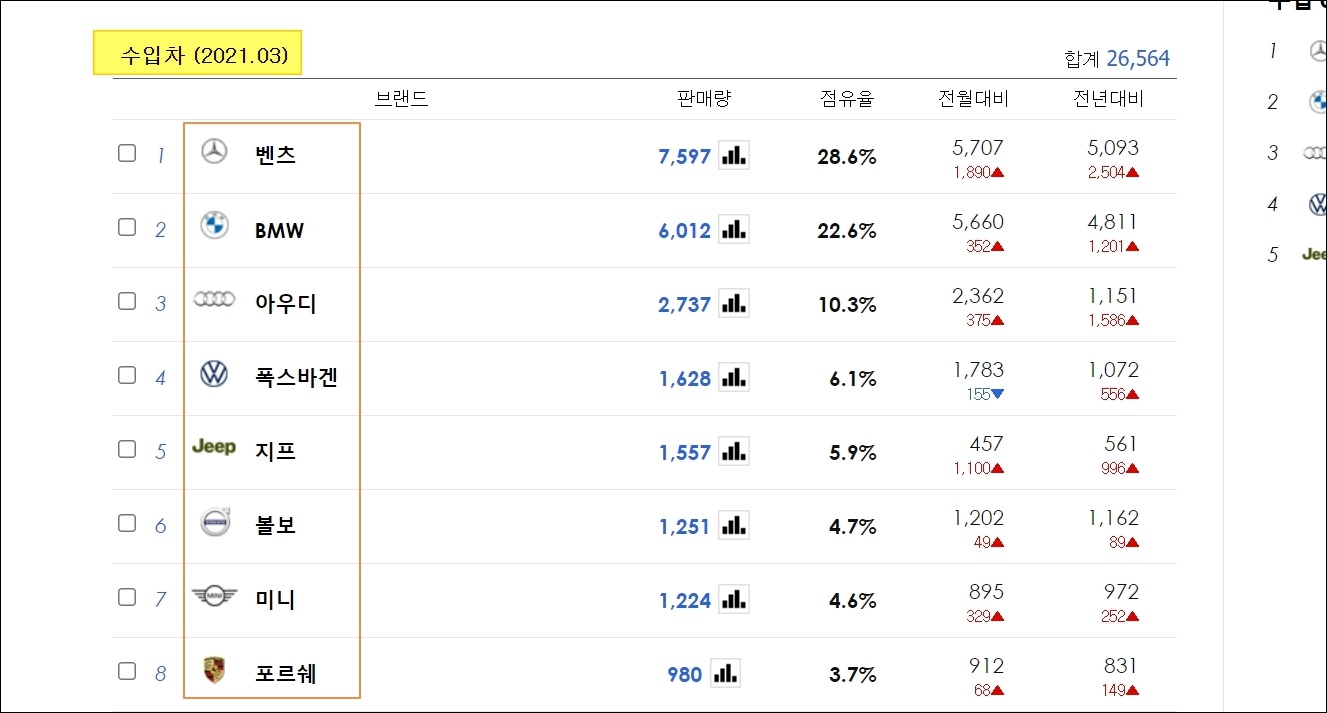
Task: Open the 볼보 brand link
Action: pos(276,525)
